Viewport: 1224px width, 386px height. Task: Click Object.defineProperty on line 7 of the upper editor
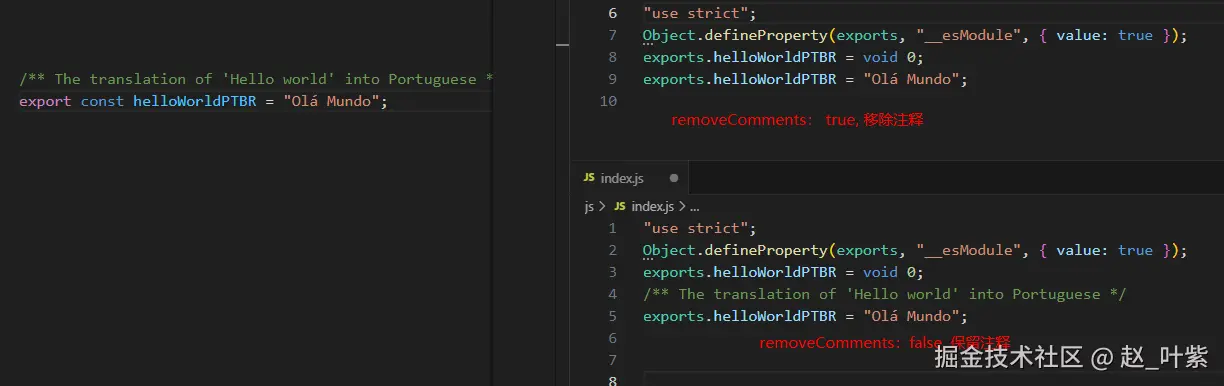click(x=734, y=35)
